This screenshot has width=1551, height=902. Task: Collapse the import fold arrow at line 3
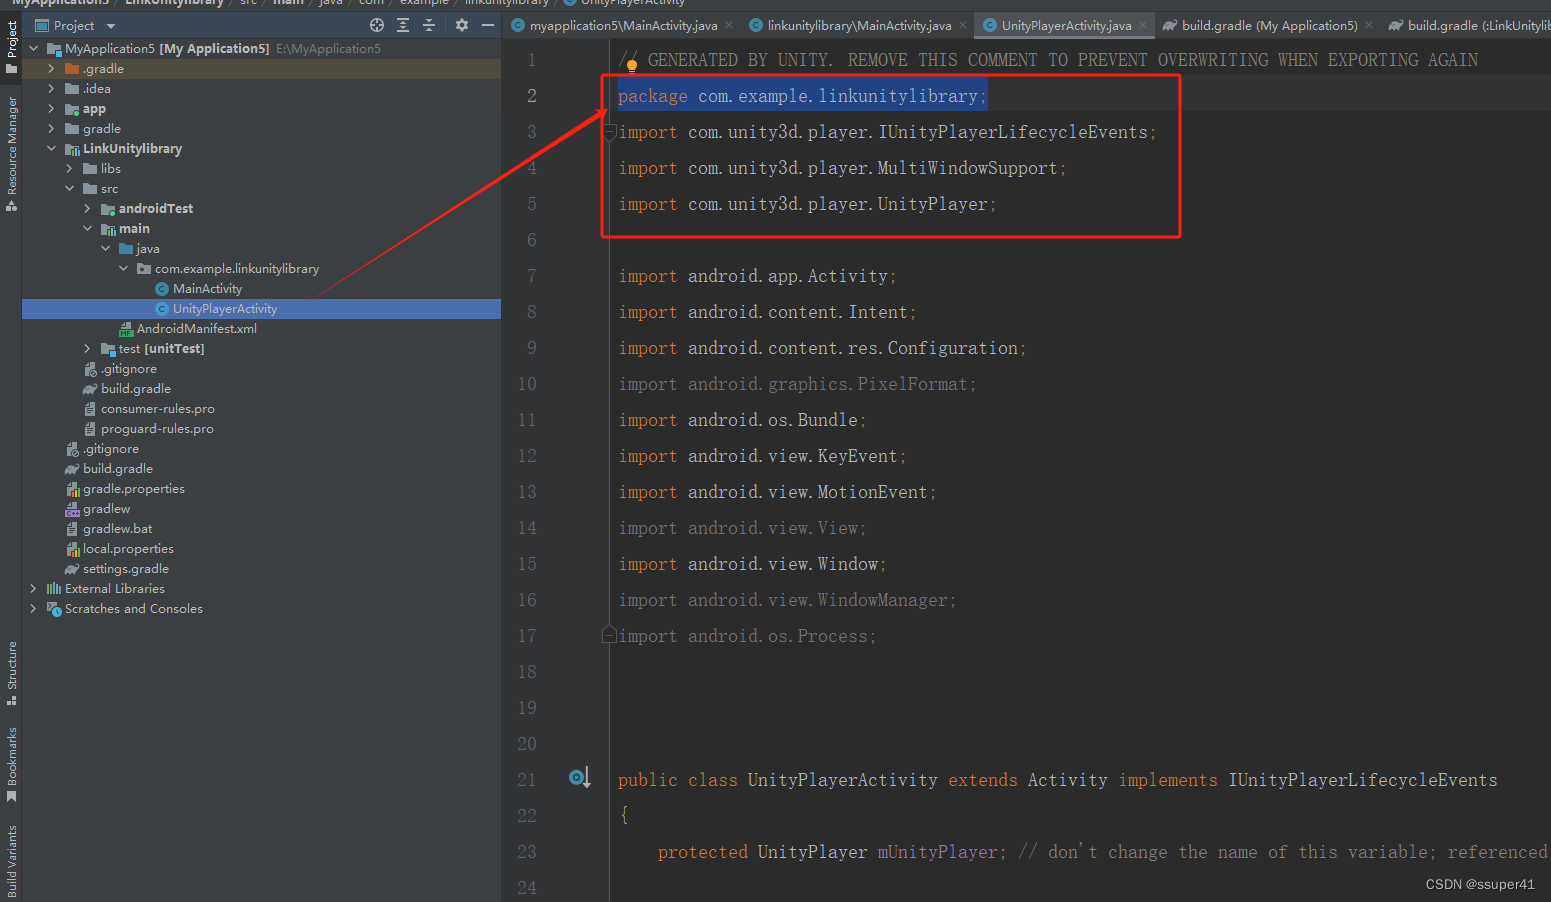point(608,131)
